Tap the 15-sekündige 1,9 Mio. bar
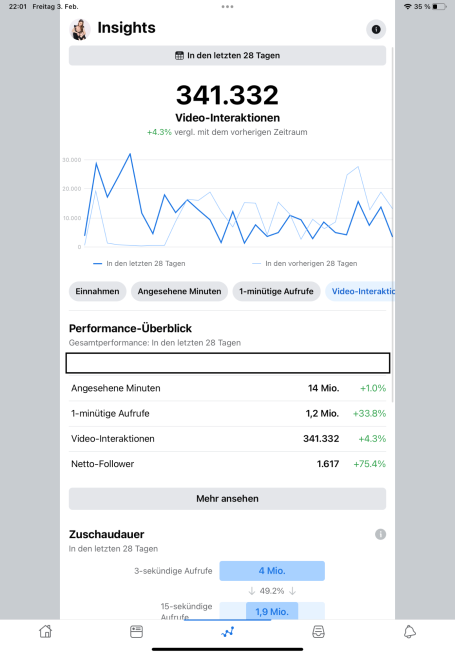This screenshot has width=455, height=655. [272, 611]
